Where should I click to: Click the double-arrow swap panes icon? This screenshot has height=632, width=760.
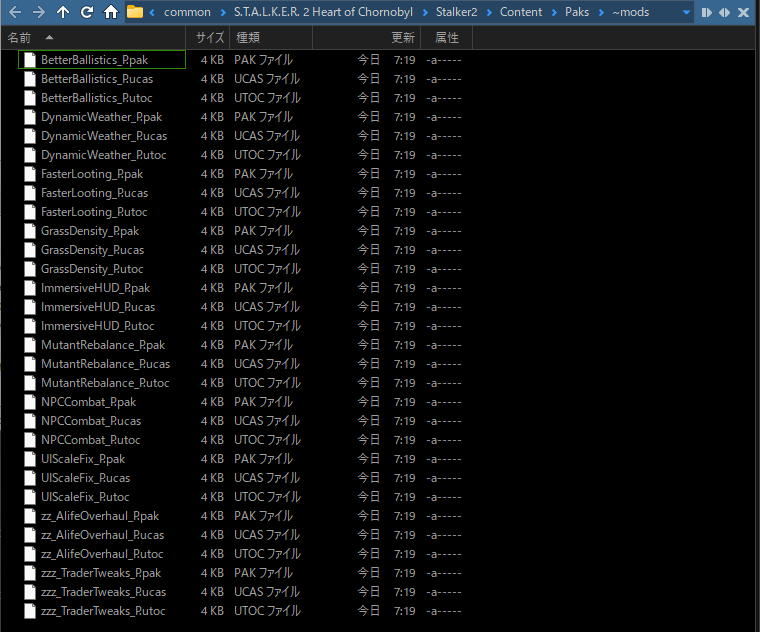point(725,13)
